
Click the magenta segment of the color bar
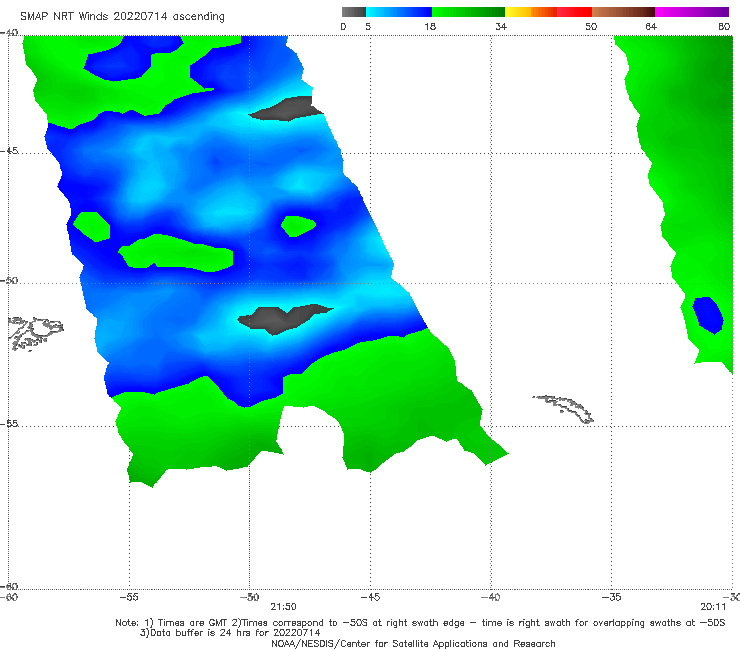pyautogui.click(x=692, y=12)
